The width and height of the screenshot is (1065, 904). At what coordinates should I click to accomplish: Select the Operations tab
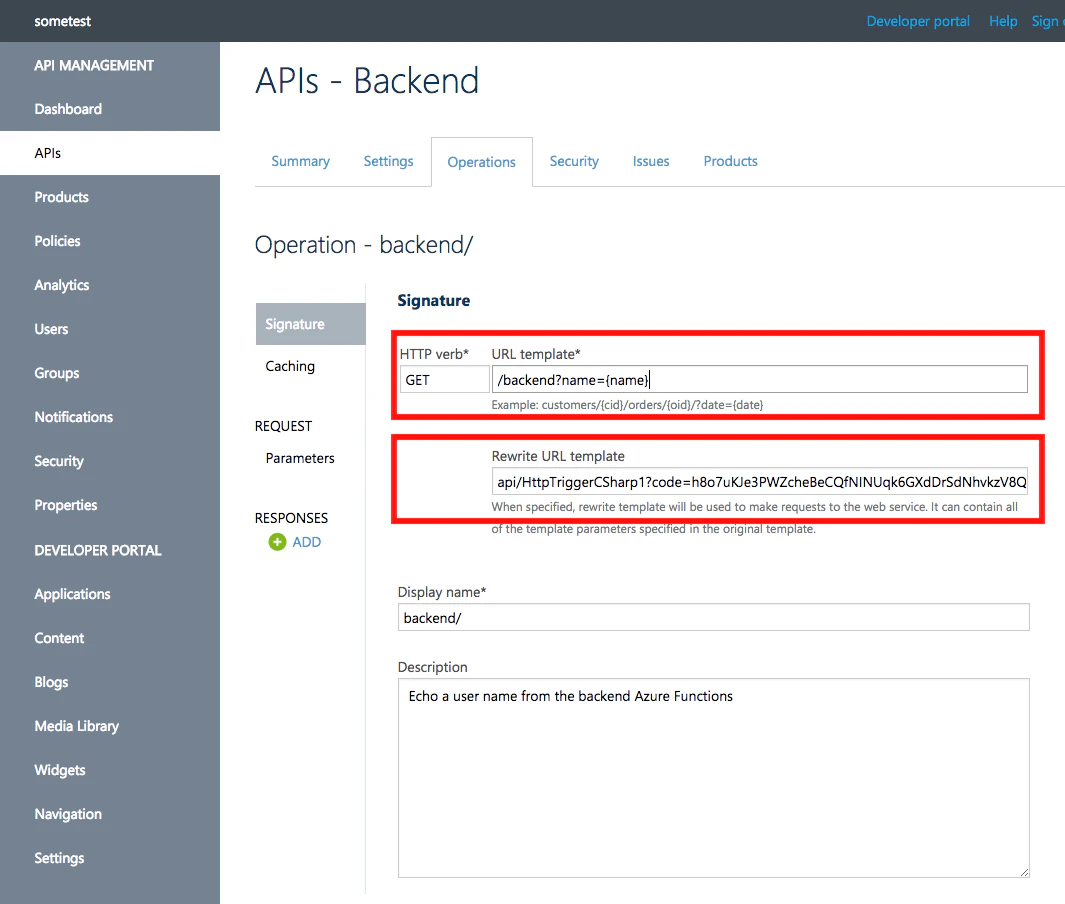(482, 162)
